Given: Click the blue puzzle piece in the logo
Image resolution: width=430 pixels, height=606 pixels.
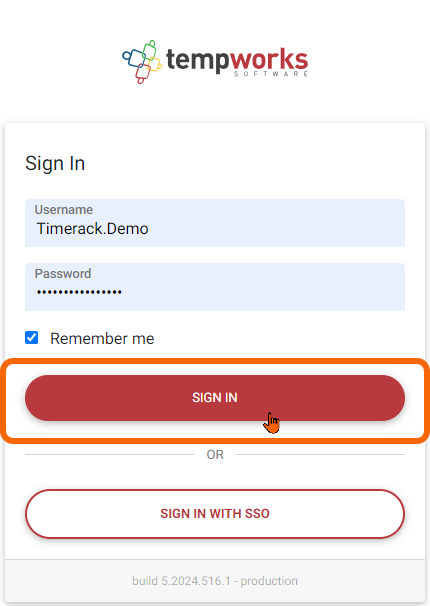Looking at the screenshot, I should pyautogui.click(x=133, y=58).
